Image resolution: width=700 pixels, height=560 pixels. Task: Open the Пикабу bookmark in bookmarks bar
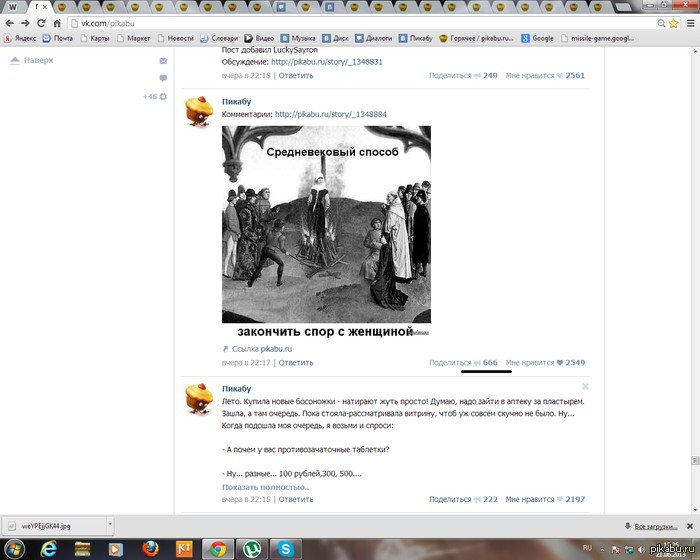(x=416, y=38)
